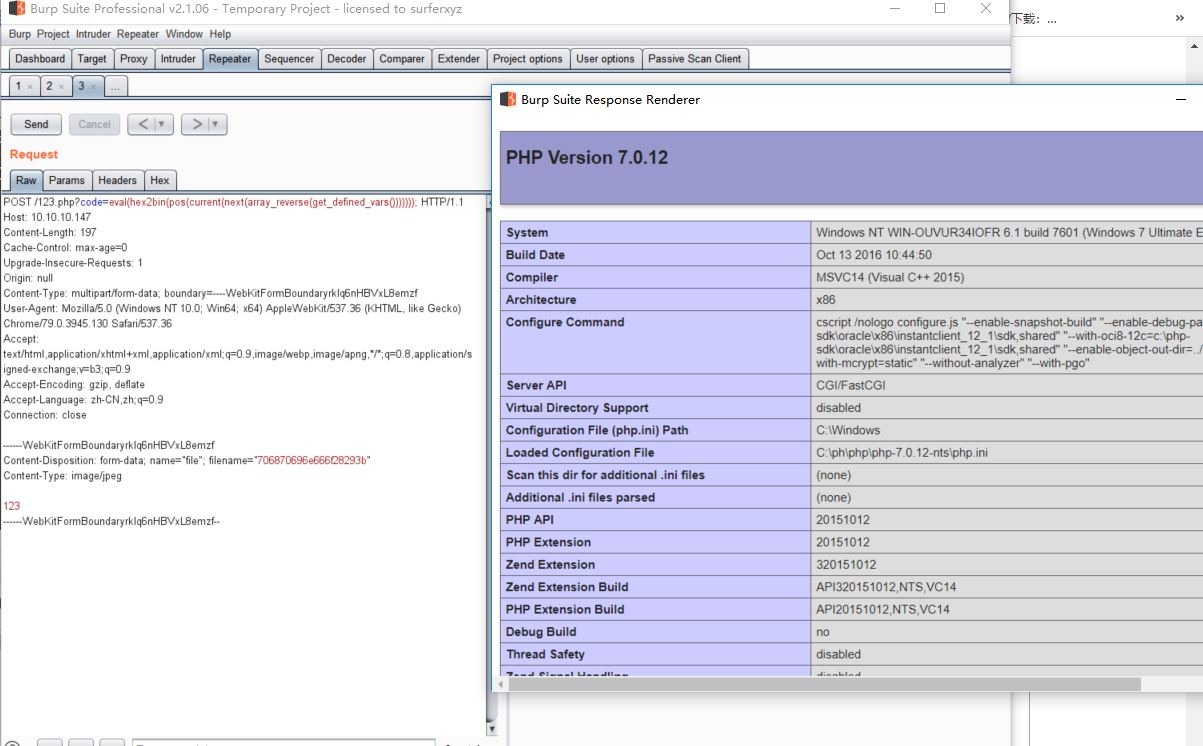Go back with the history left arrow
1203x746 pixels.
[x=143, y=124]
